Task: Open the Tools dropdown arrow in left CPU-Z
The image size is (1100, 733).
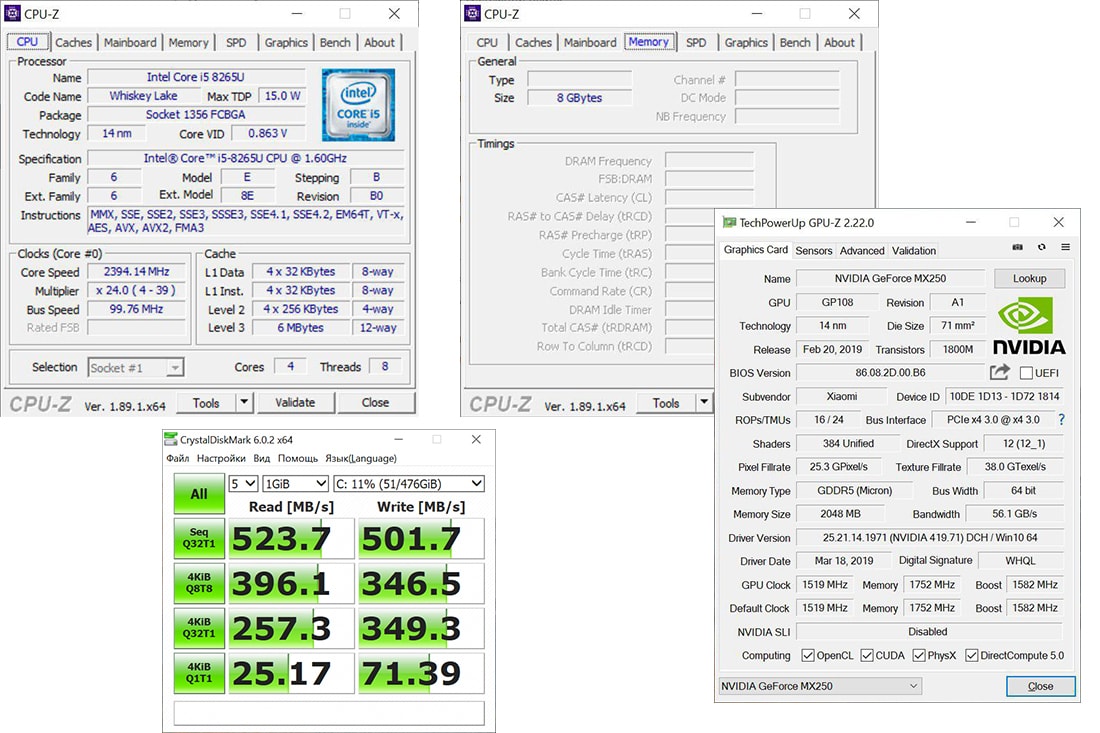Action: 243,403
